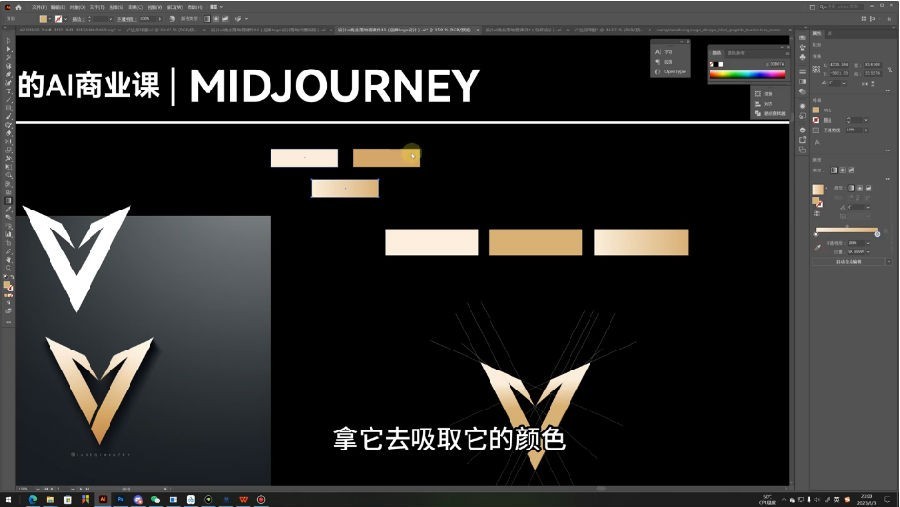Click the hex color value field in Color panel

click(x=776, y=64)
